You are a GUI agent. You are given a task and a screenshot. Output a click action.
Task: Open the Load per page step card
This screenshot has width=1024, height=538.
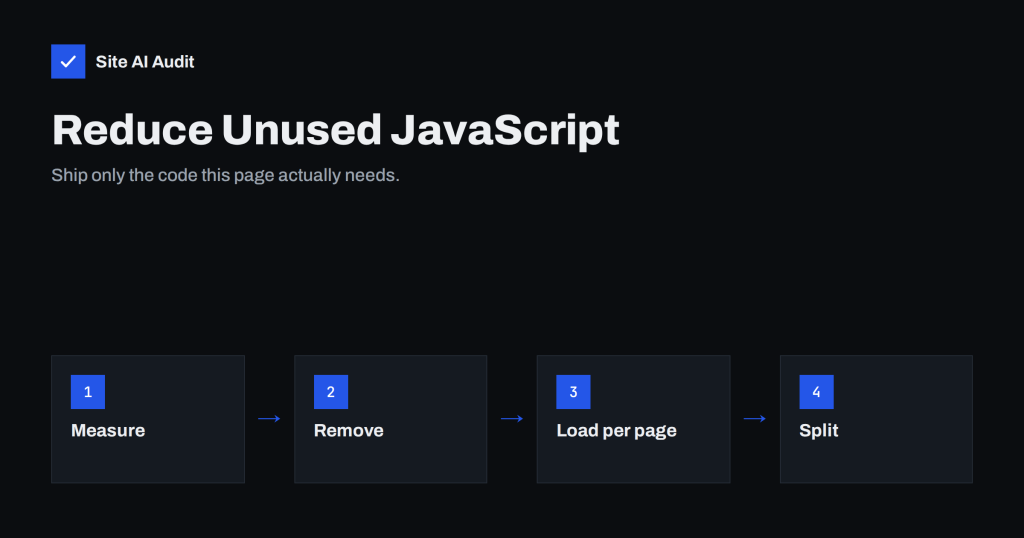tap(633, 419)
